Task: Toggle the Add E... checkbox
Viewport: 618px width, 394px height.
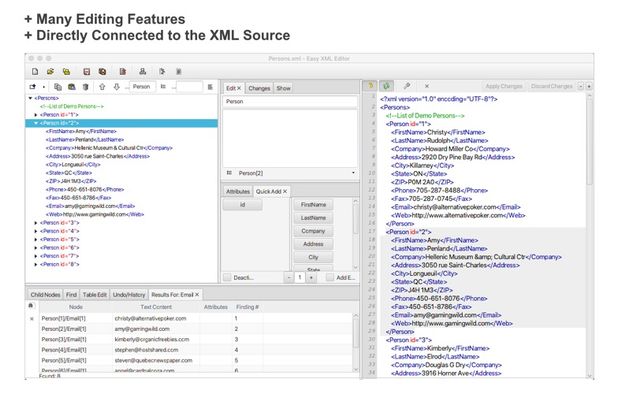Action: (330, 278)
